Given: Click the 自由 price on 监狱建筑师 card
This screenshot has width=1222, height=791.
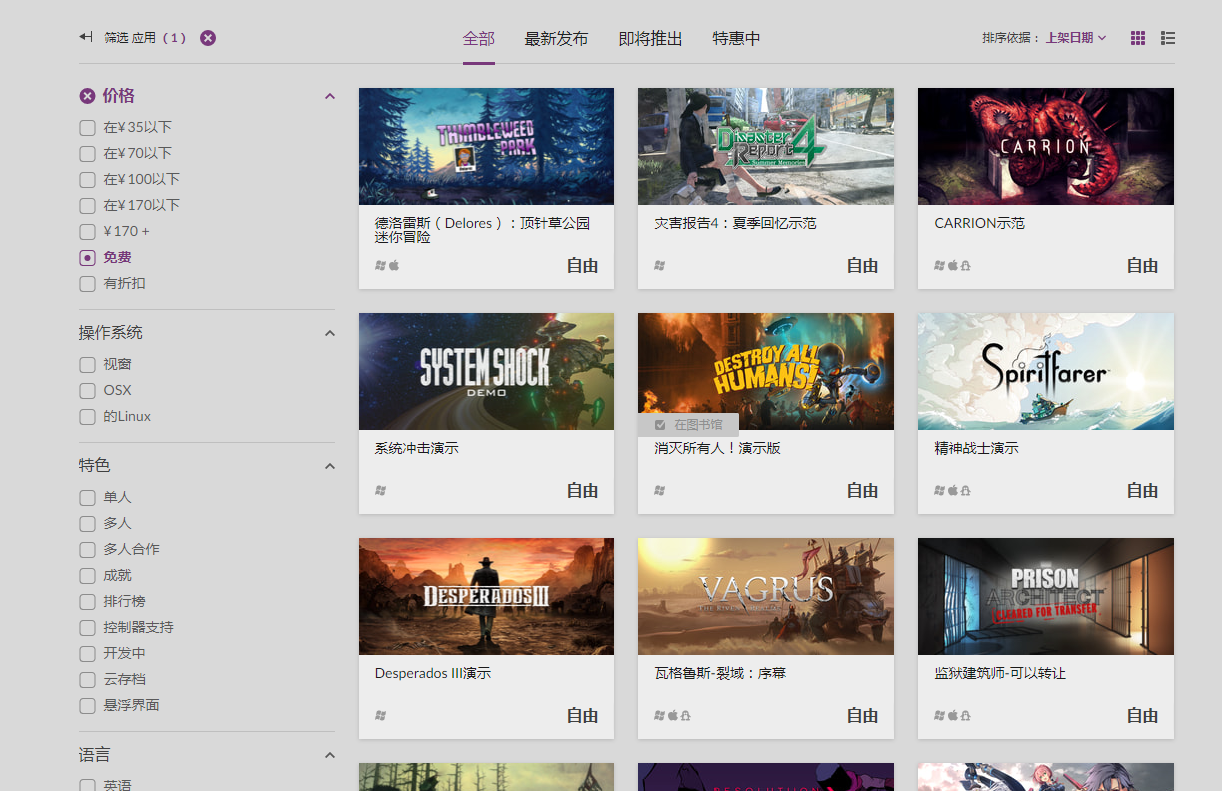Looking at the screenshot, I should click(1142, 715).
